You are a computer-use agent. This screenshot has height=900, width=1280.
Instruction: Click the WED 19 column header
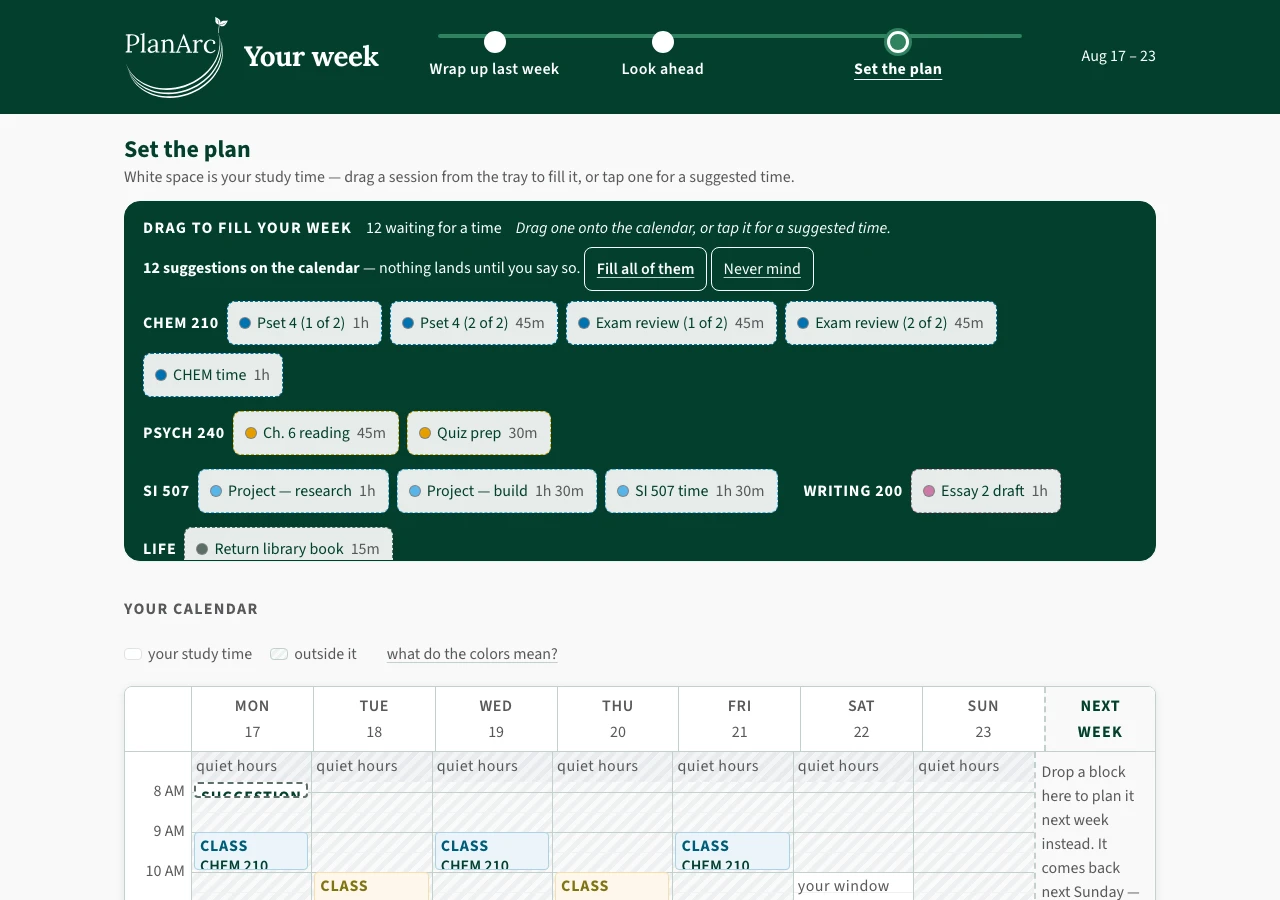point(496,719)
